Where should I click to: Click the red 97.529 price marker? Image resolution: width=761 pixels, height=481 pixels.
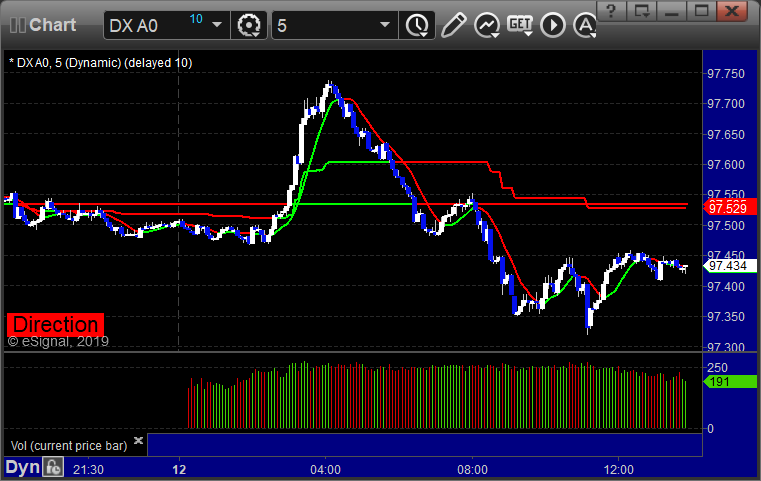[730, 208]
